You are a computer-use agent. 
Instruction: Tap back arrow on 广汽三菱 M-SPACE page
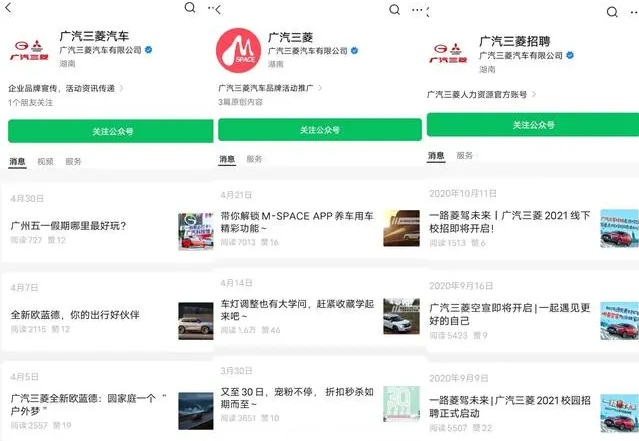click(x=218, y=9)
